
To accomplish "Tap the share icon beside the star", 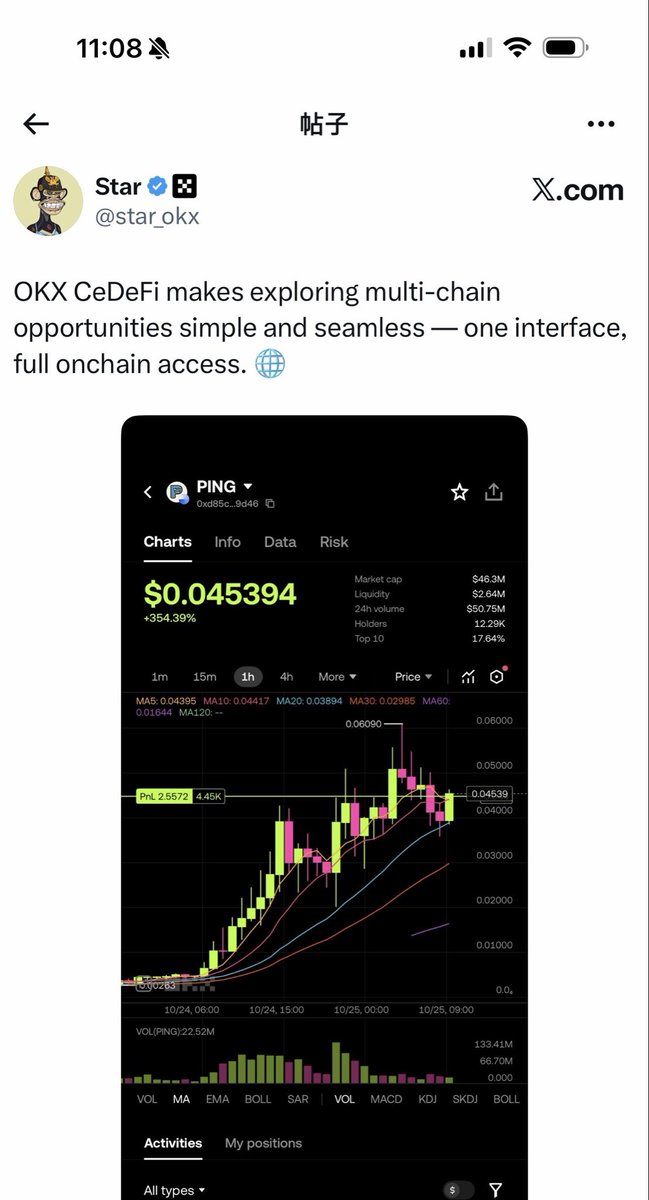I will [x=494, y=492].
